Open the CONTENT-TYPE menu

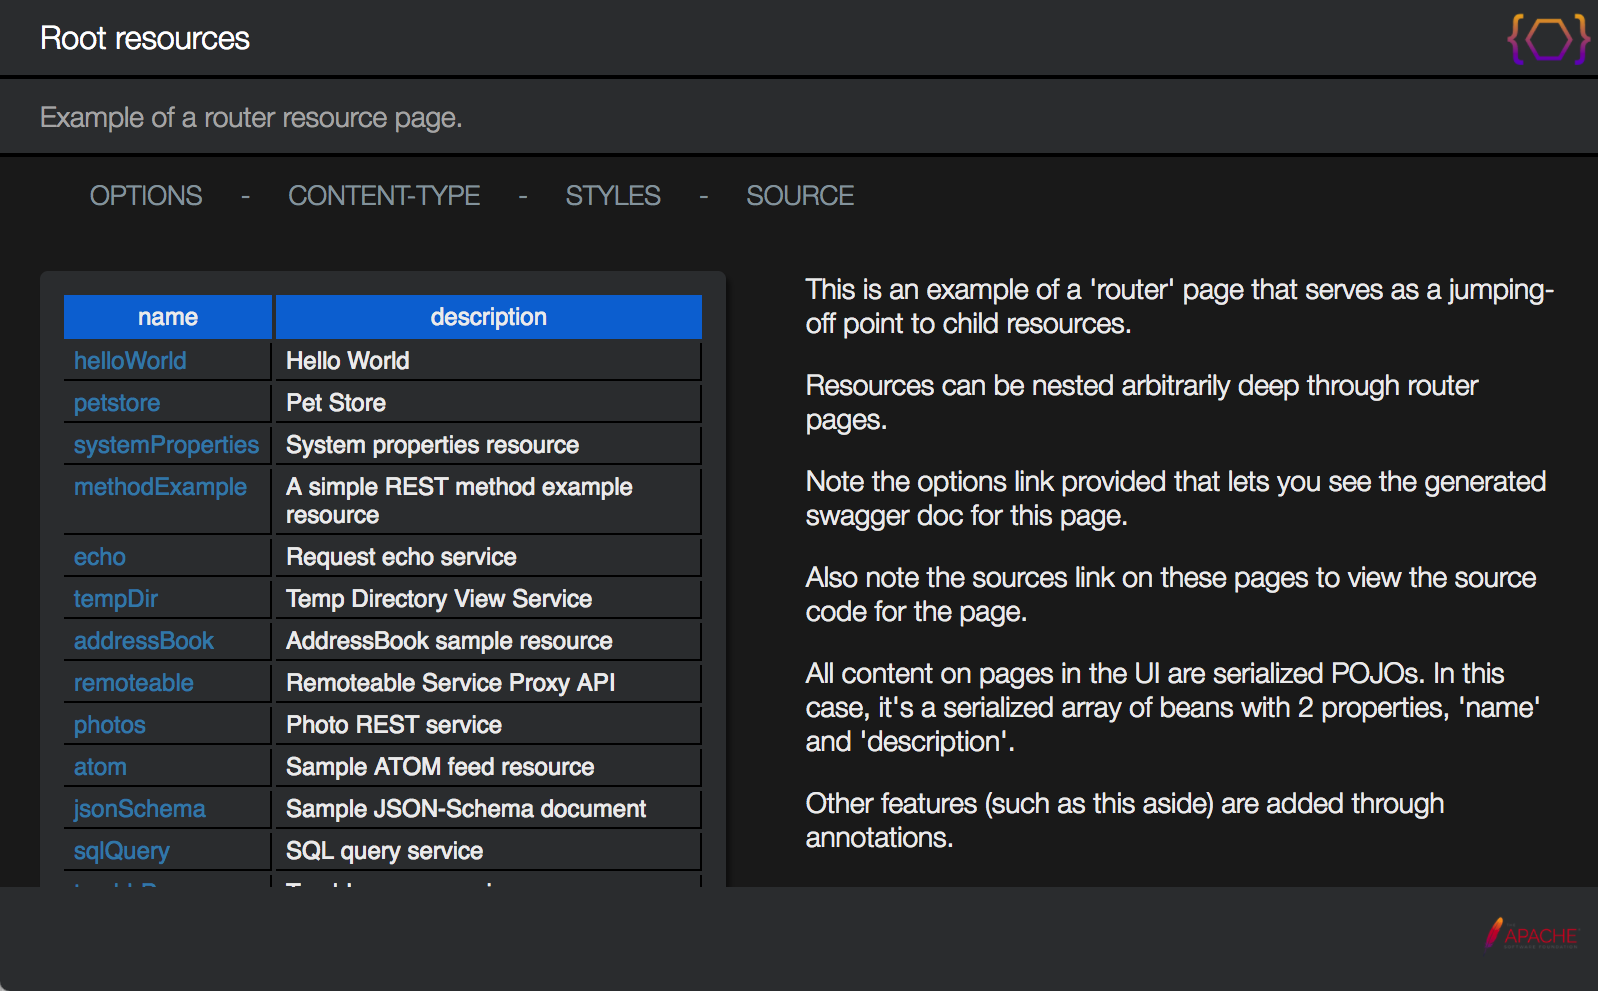point(384,196)
